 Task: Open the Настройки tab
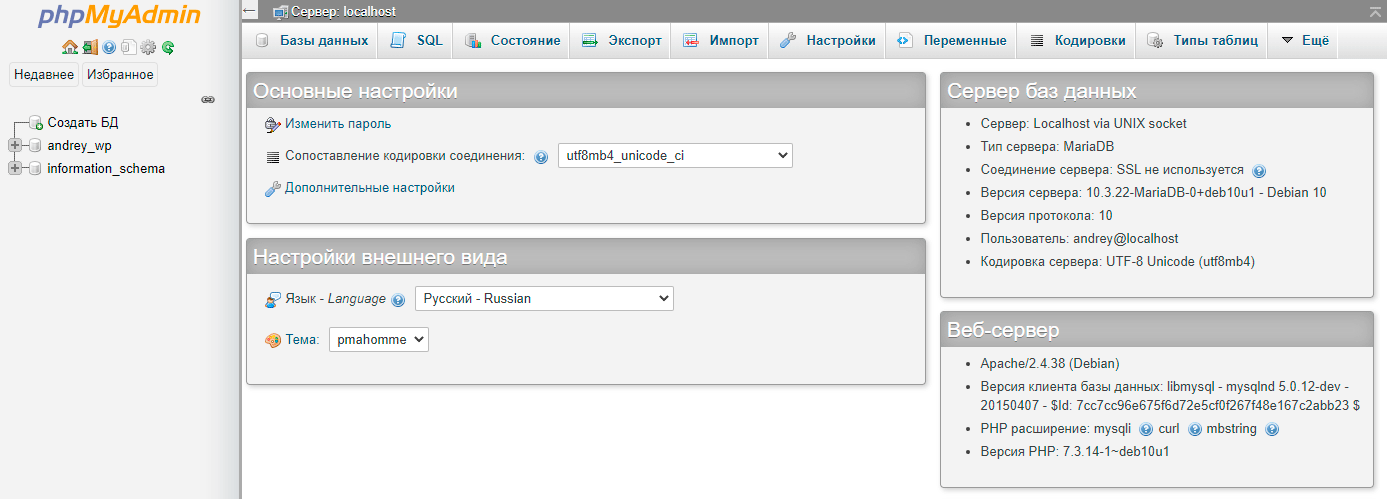827,41
